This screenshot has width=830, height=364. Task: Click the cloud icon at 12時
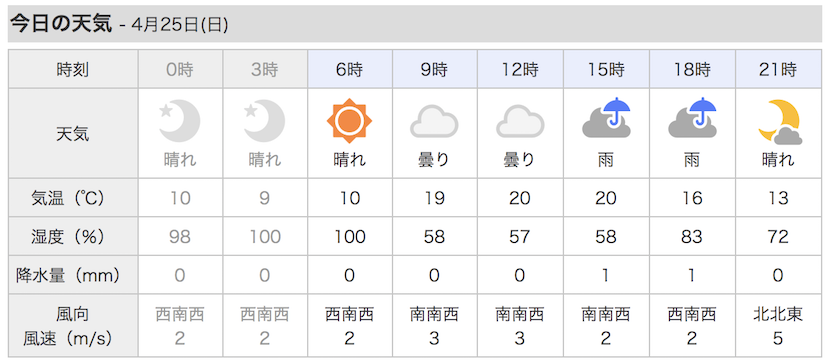tap(520, 121)
